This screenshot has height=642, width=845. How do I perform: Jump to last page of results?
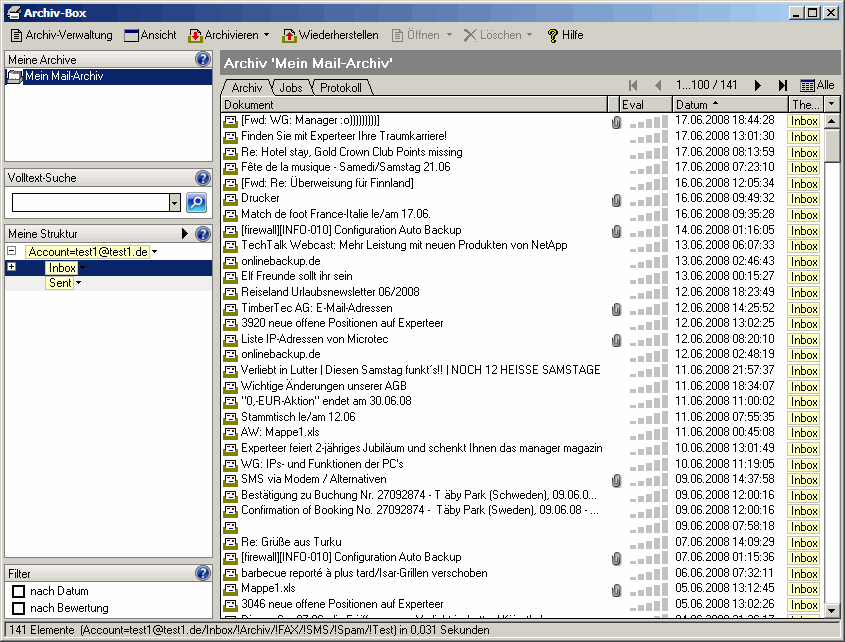point(783,86)
